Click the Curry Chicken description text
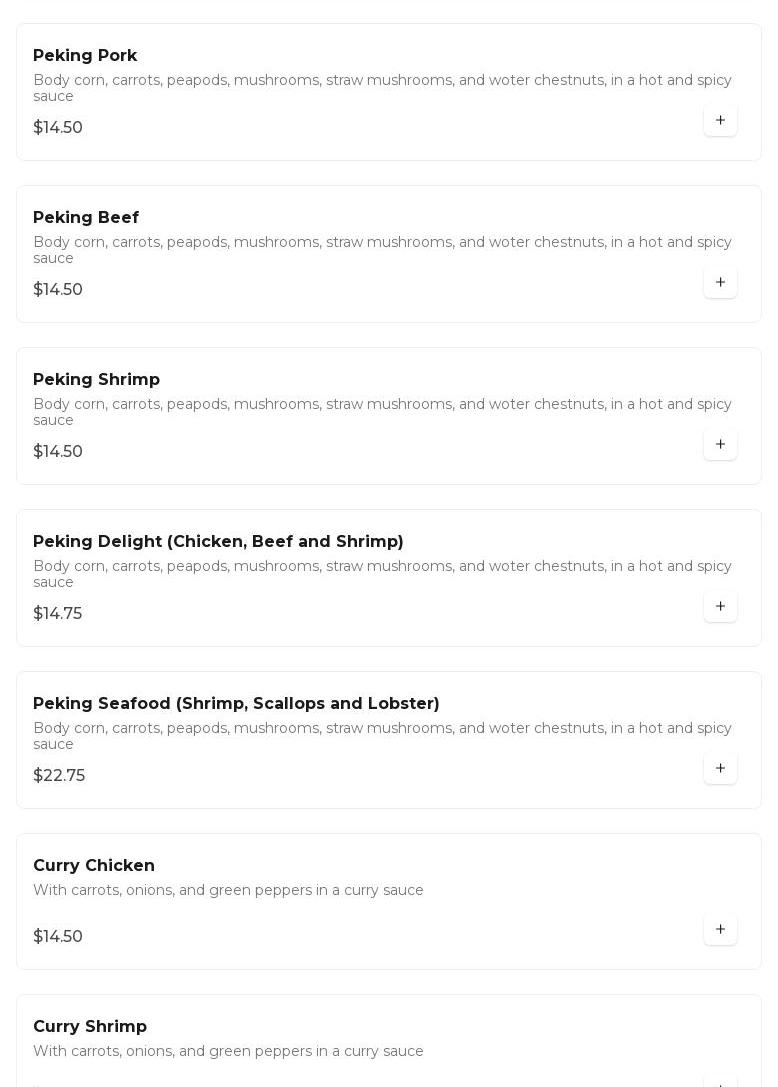The width and height of the screenshot is (778, 1087). coord(228,890)
